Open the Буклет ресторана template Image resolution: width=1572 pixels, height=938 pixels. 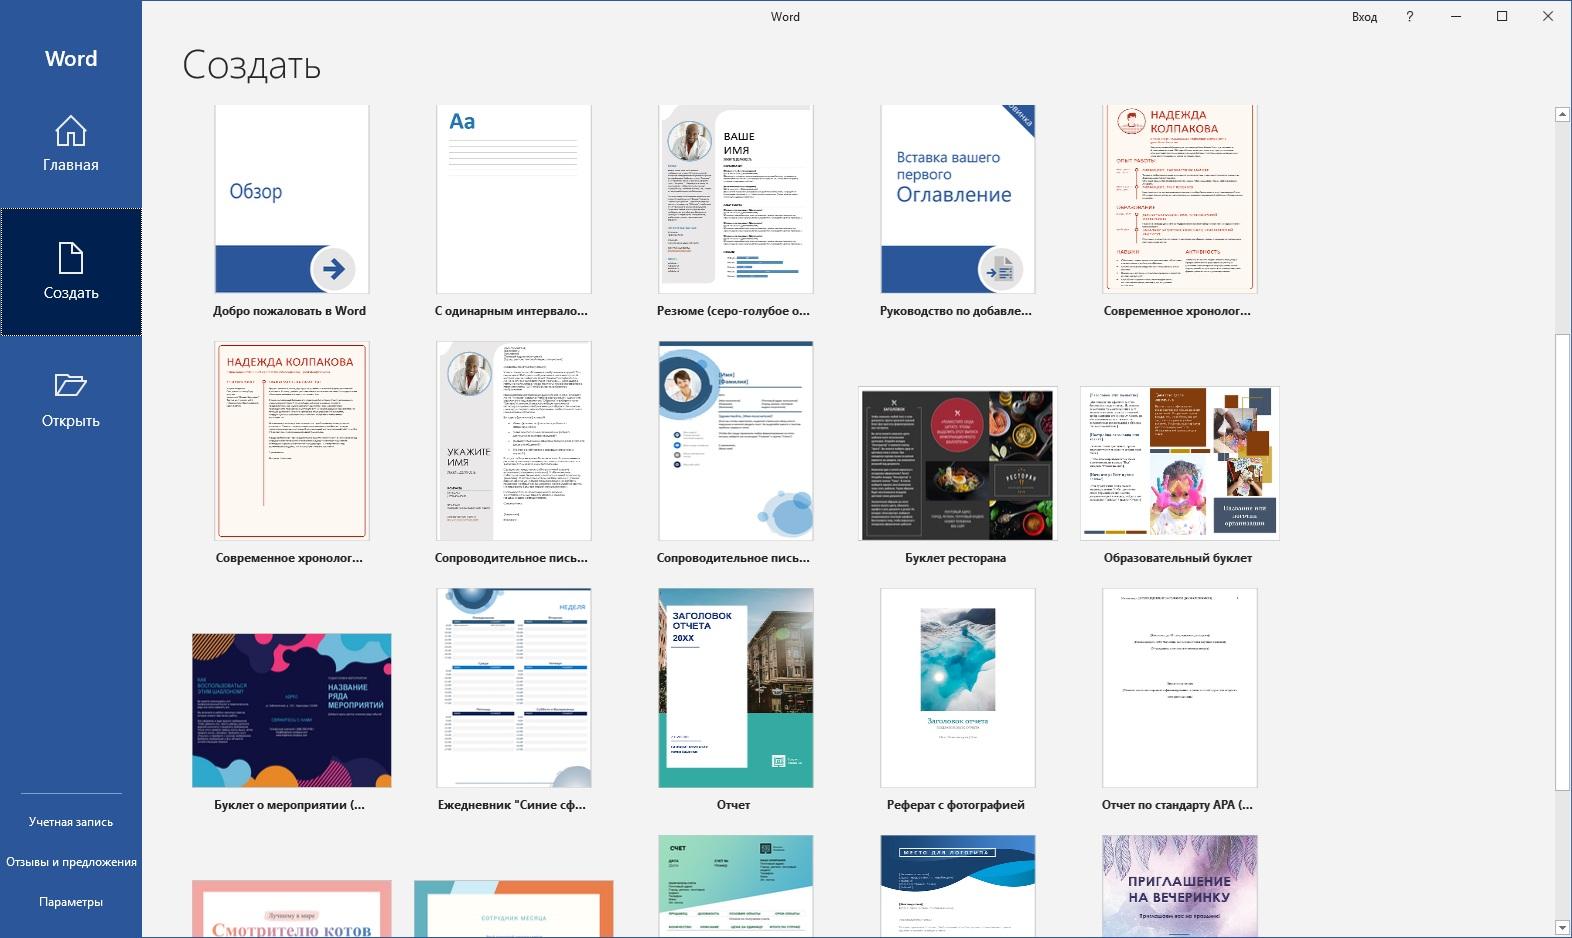coord(958,464)
